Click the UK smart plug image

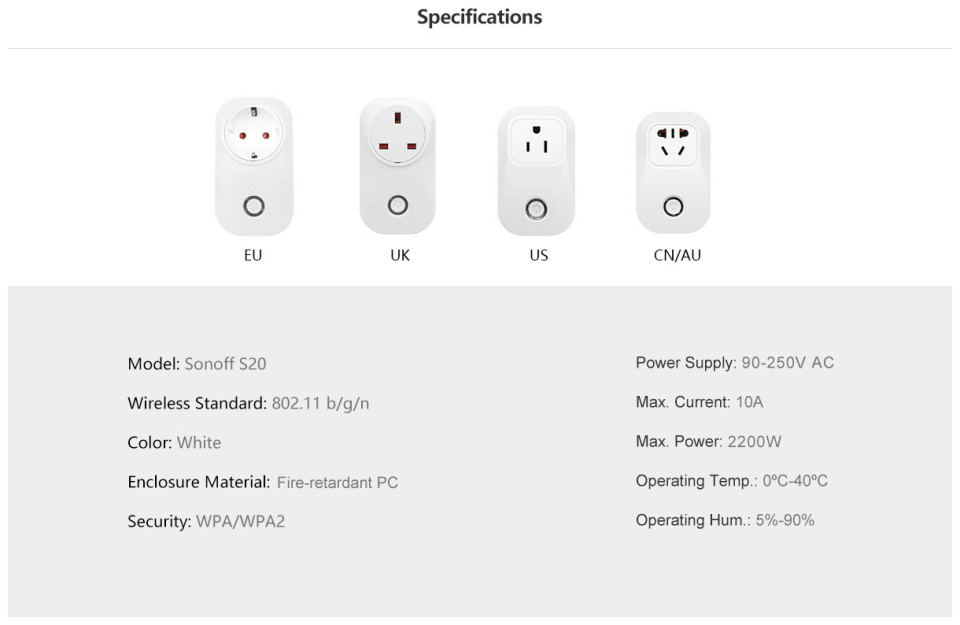397,165
